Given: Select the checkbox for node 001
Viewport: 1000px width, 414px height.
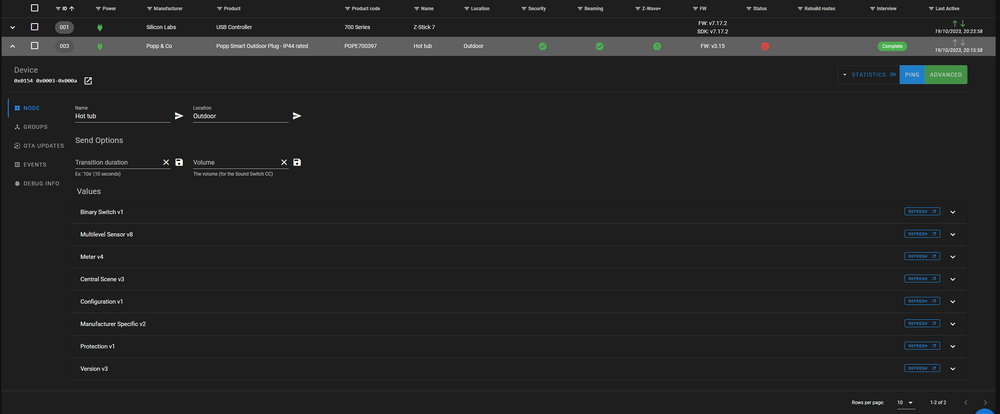Looking at the screenshot, I should click(x=34, y=27).
